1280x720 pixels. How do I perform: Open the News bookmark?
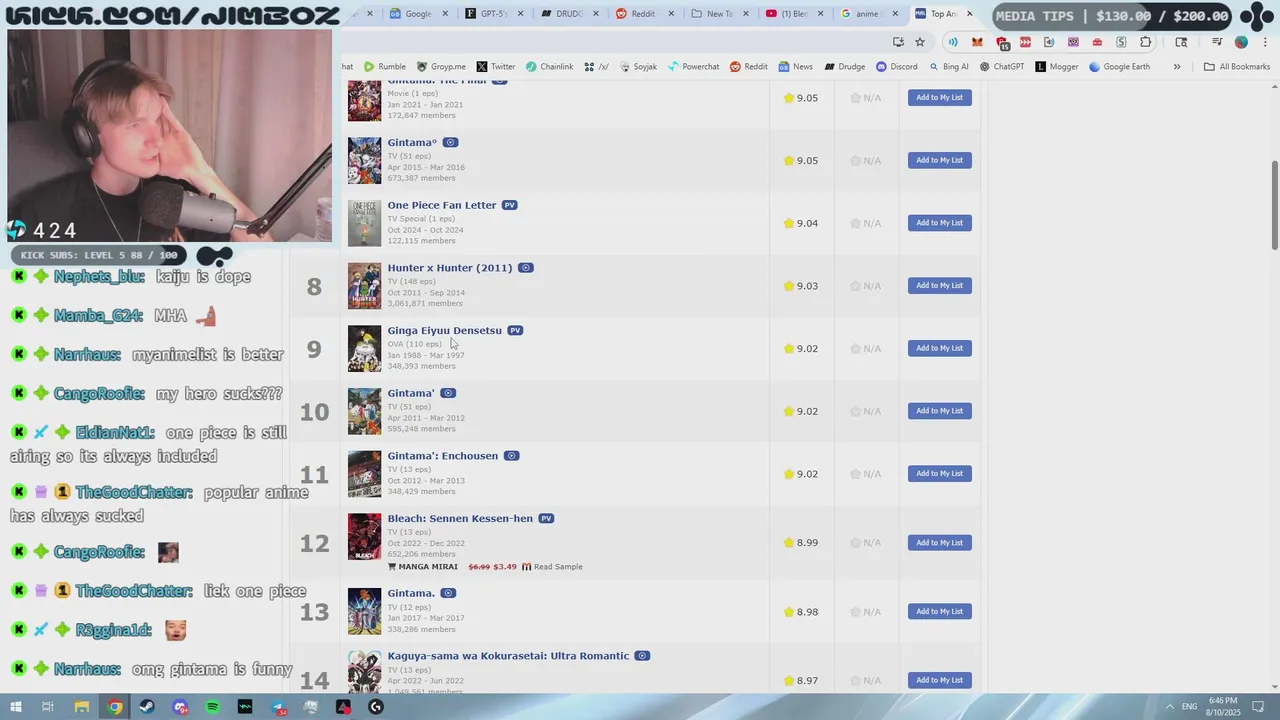point(796,67)
